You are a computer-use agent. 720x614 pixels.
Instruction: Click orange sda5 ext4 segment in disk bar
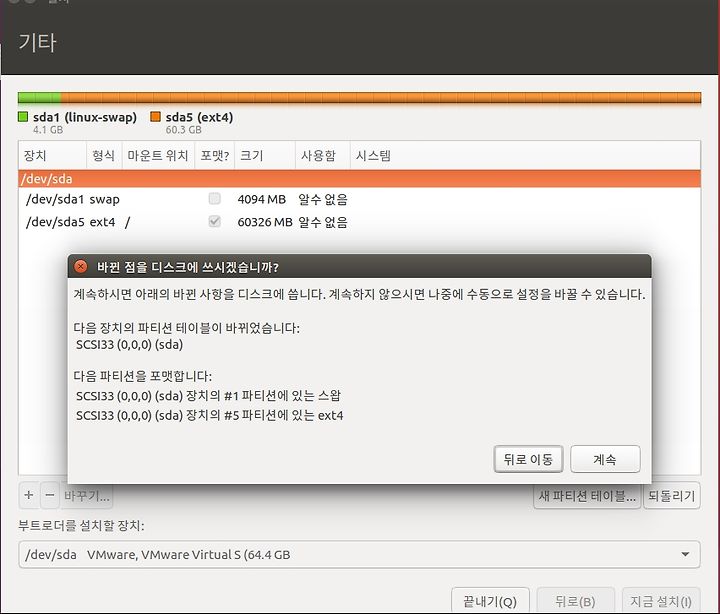[x=381, y=97]
